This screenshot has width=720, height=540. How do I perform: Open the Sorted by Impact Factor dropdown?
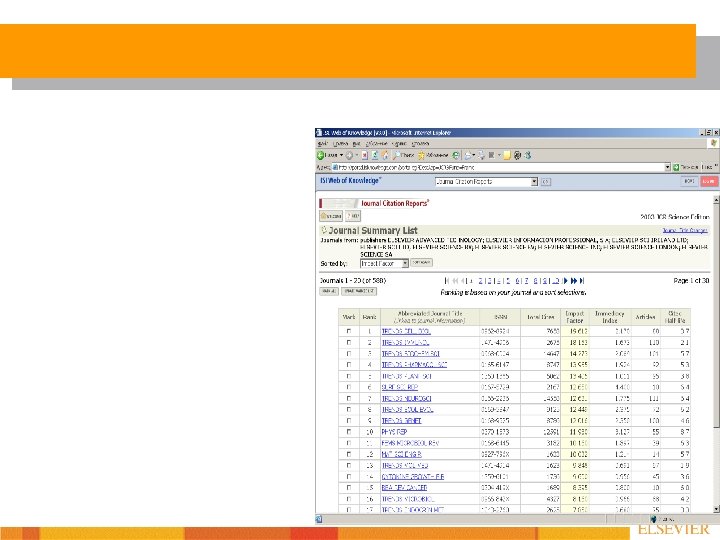405,263
